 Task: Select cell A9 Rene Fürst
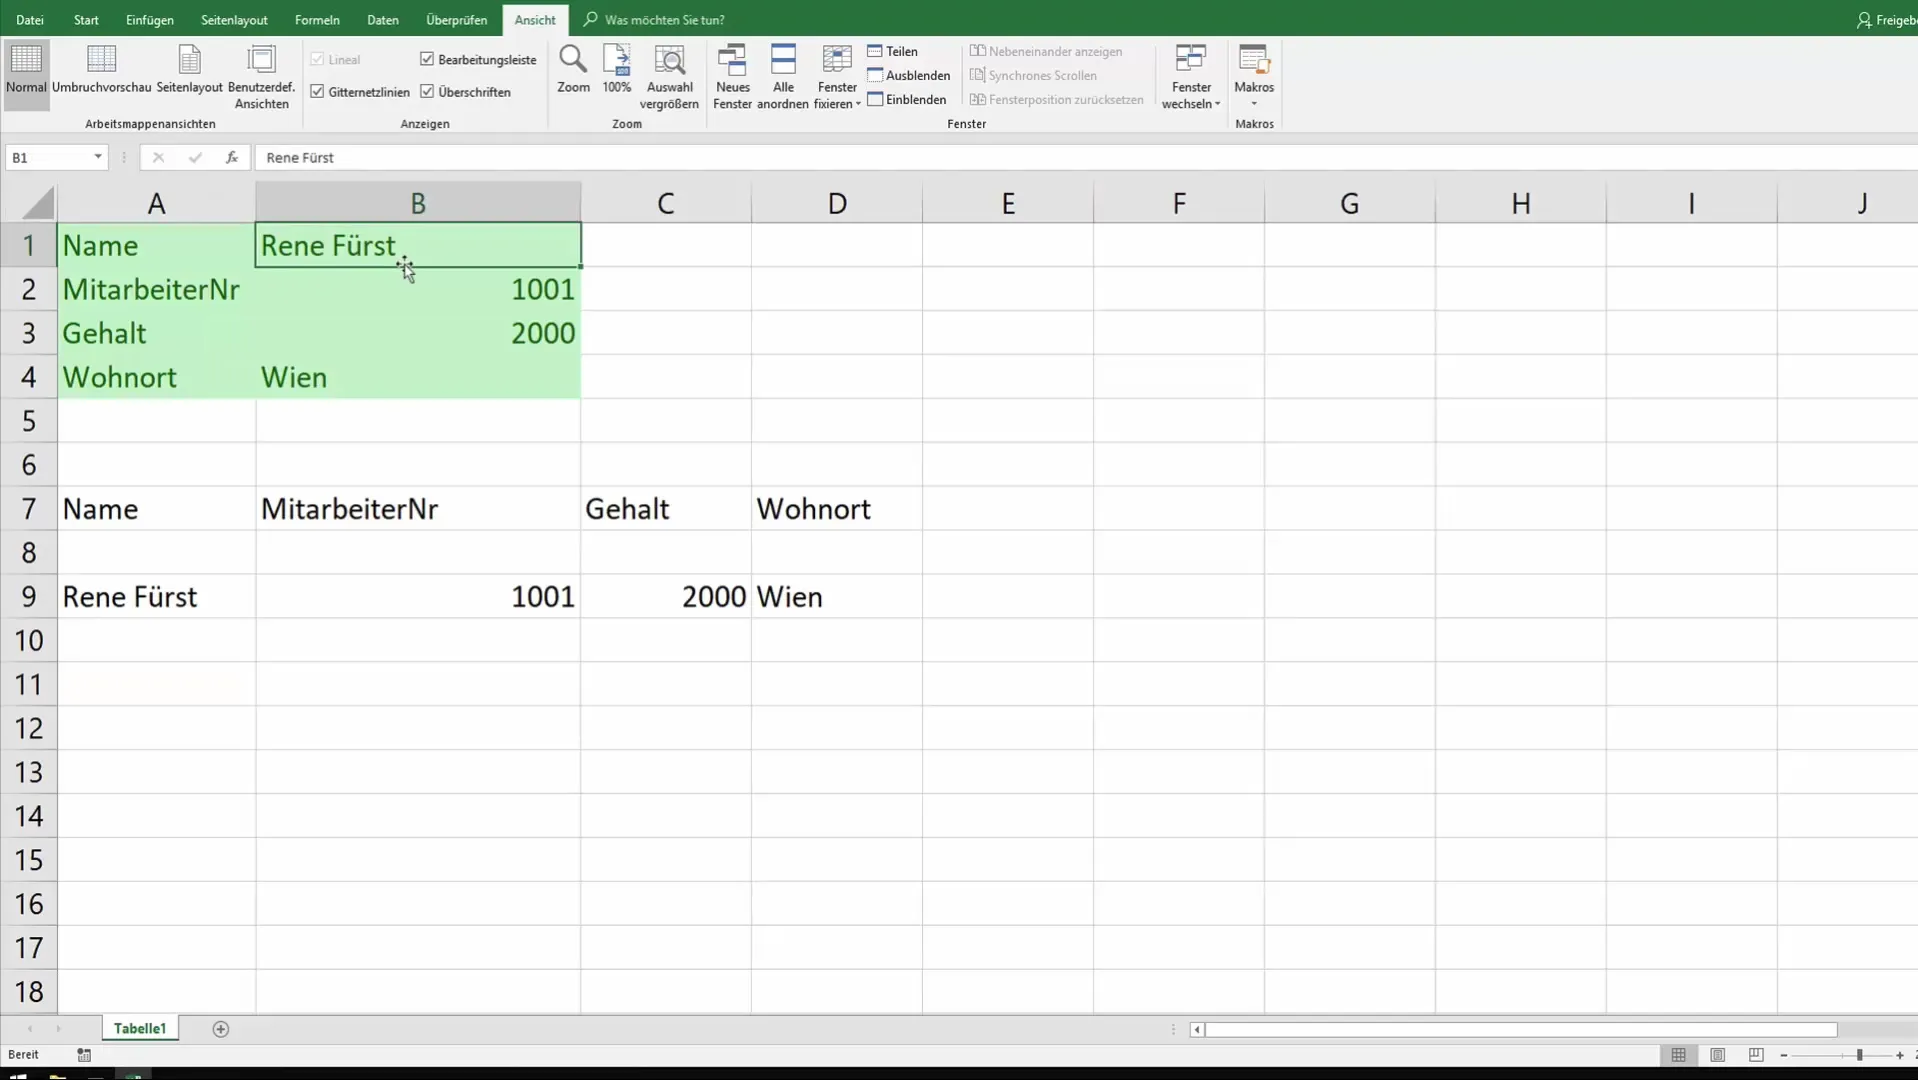click(157, 597)
